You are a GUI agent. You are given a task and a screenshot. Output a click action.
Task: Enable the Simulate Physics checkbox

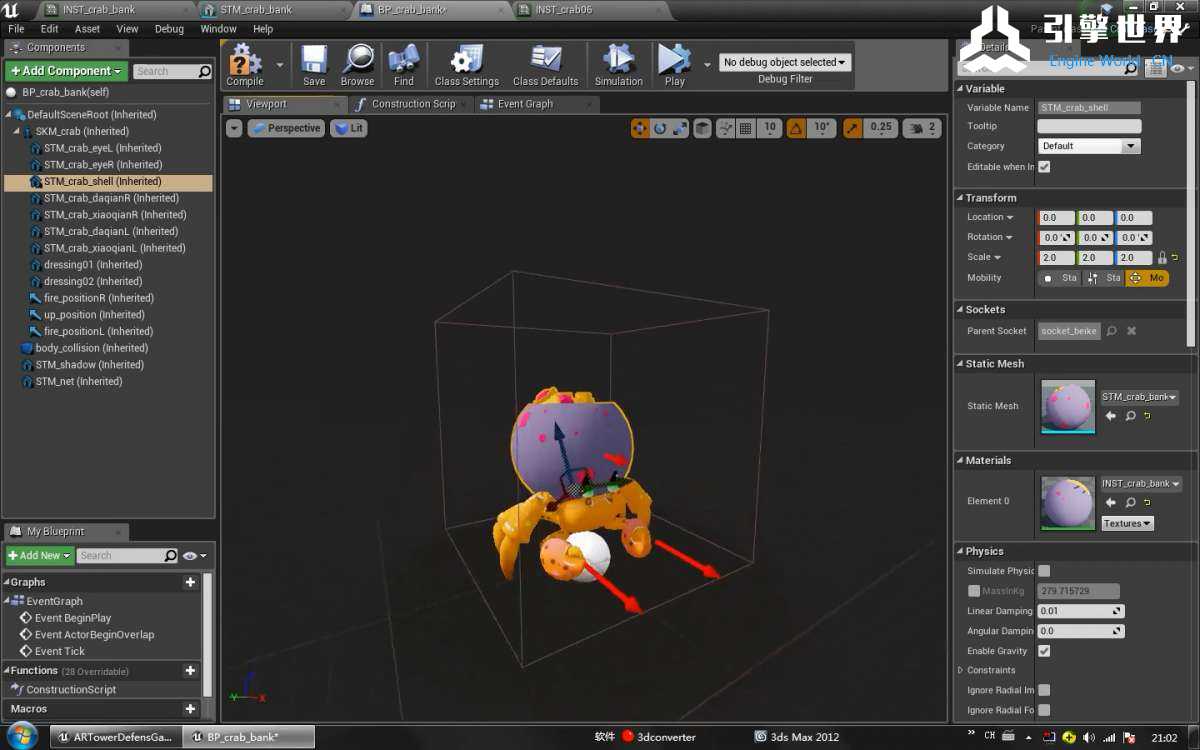click(x=1044, y=571)
